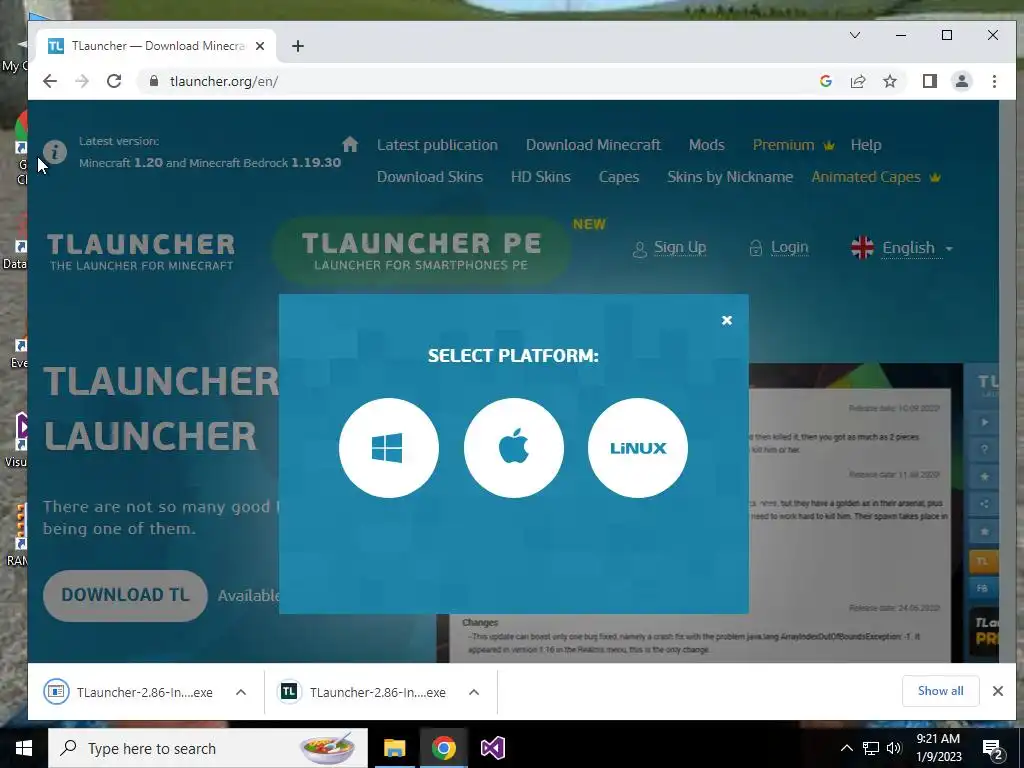Click the DOWNLOAD TL button
Screen dimensions: 1024x768
[125, 595]
